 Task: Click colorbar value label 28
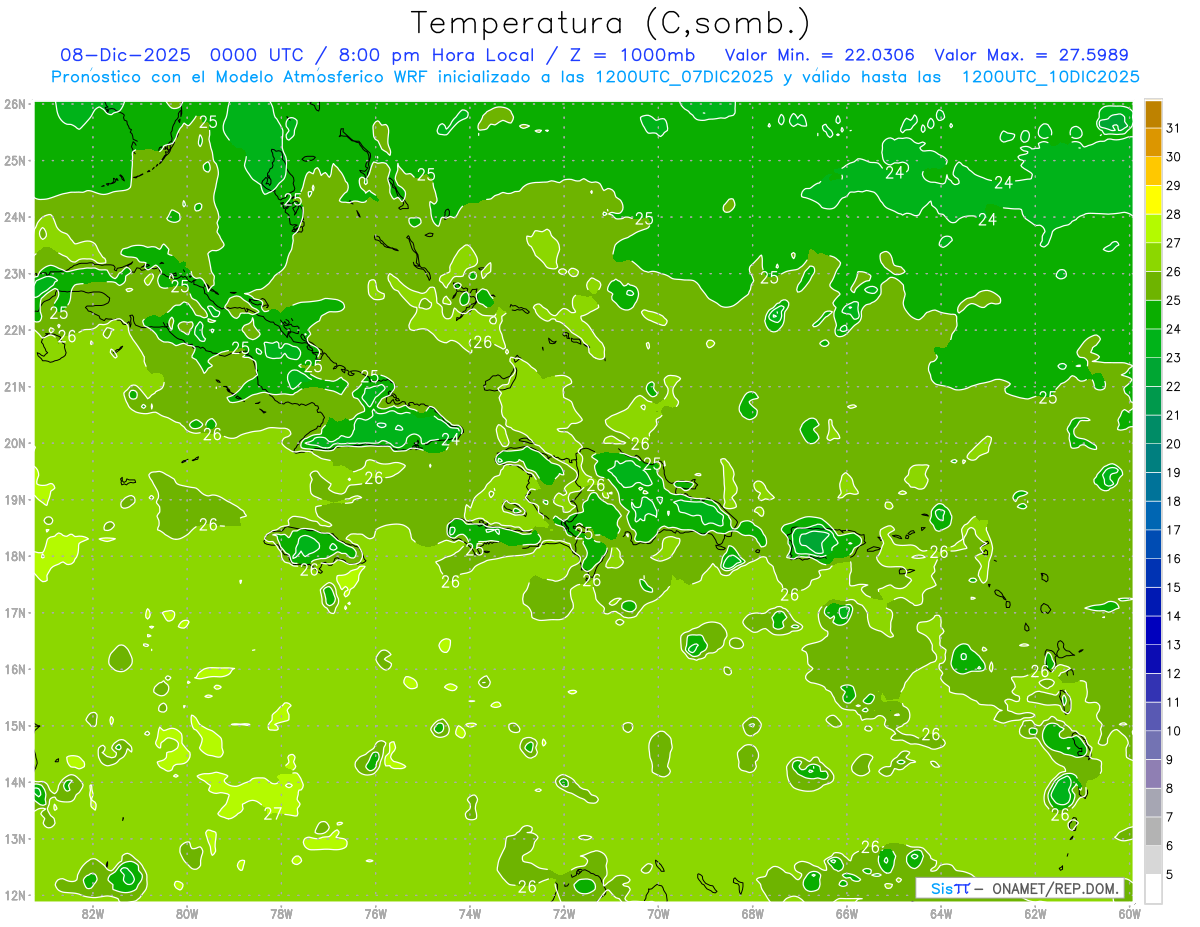1173,214
